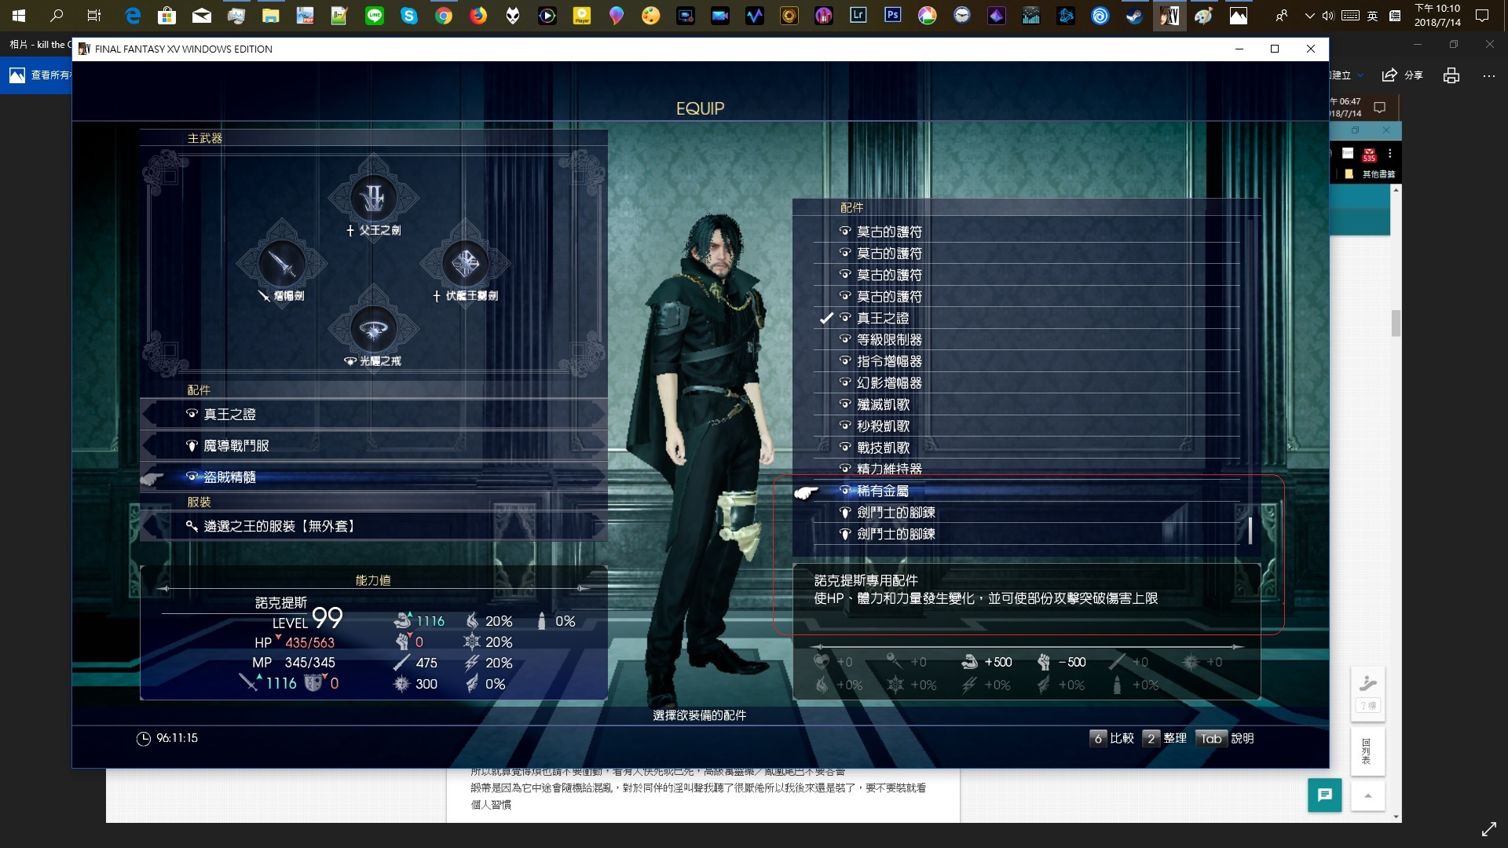Open File Explorer from the taskbar

pos(271,16)
